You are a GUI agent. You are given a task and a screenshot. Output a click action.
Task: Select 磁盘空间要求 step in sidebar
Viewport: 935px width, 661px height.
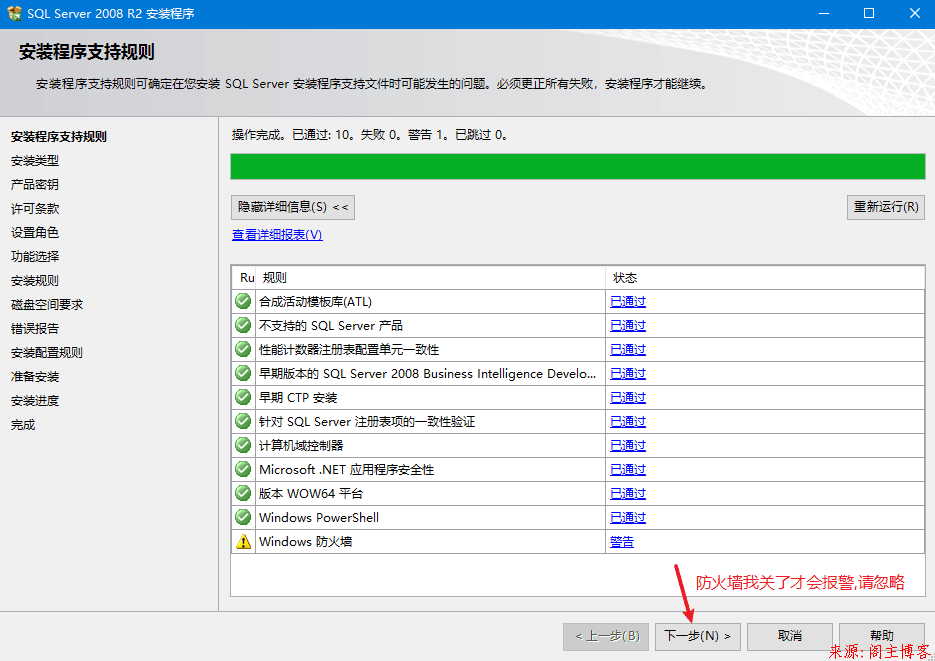coord(47,305)
